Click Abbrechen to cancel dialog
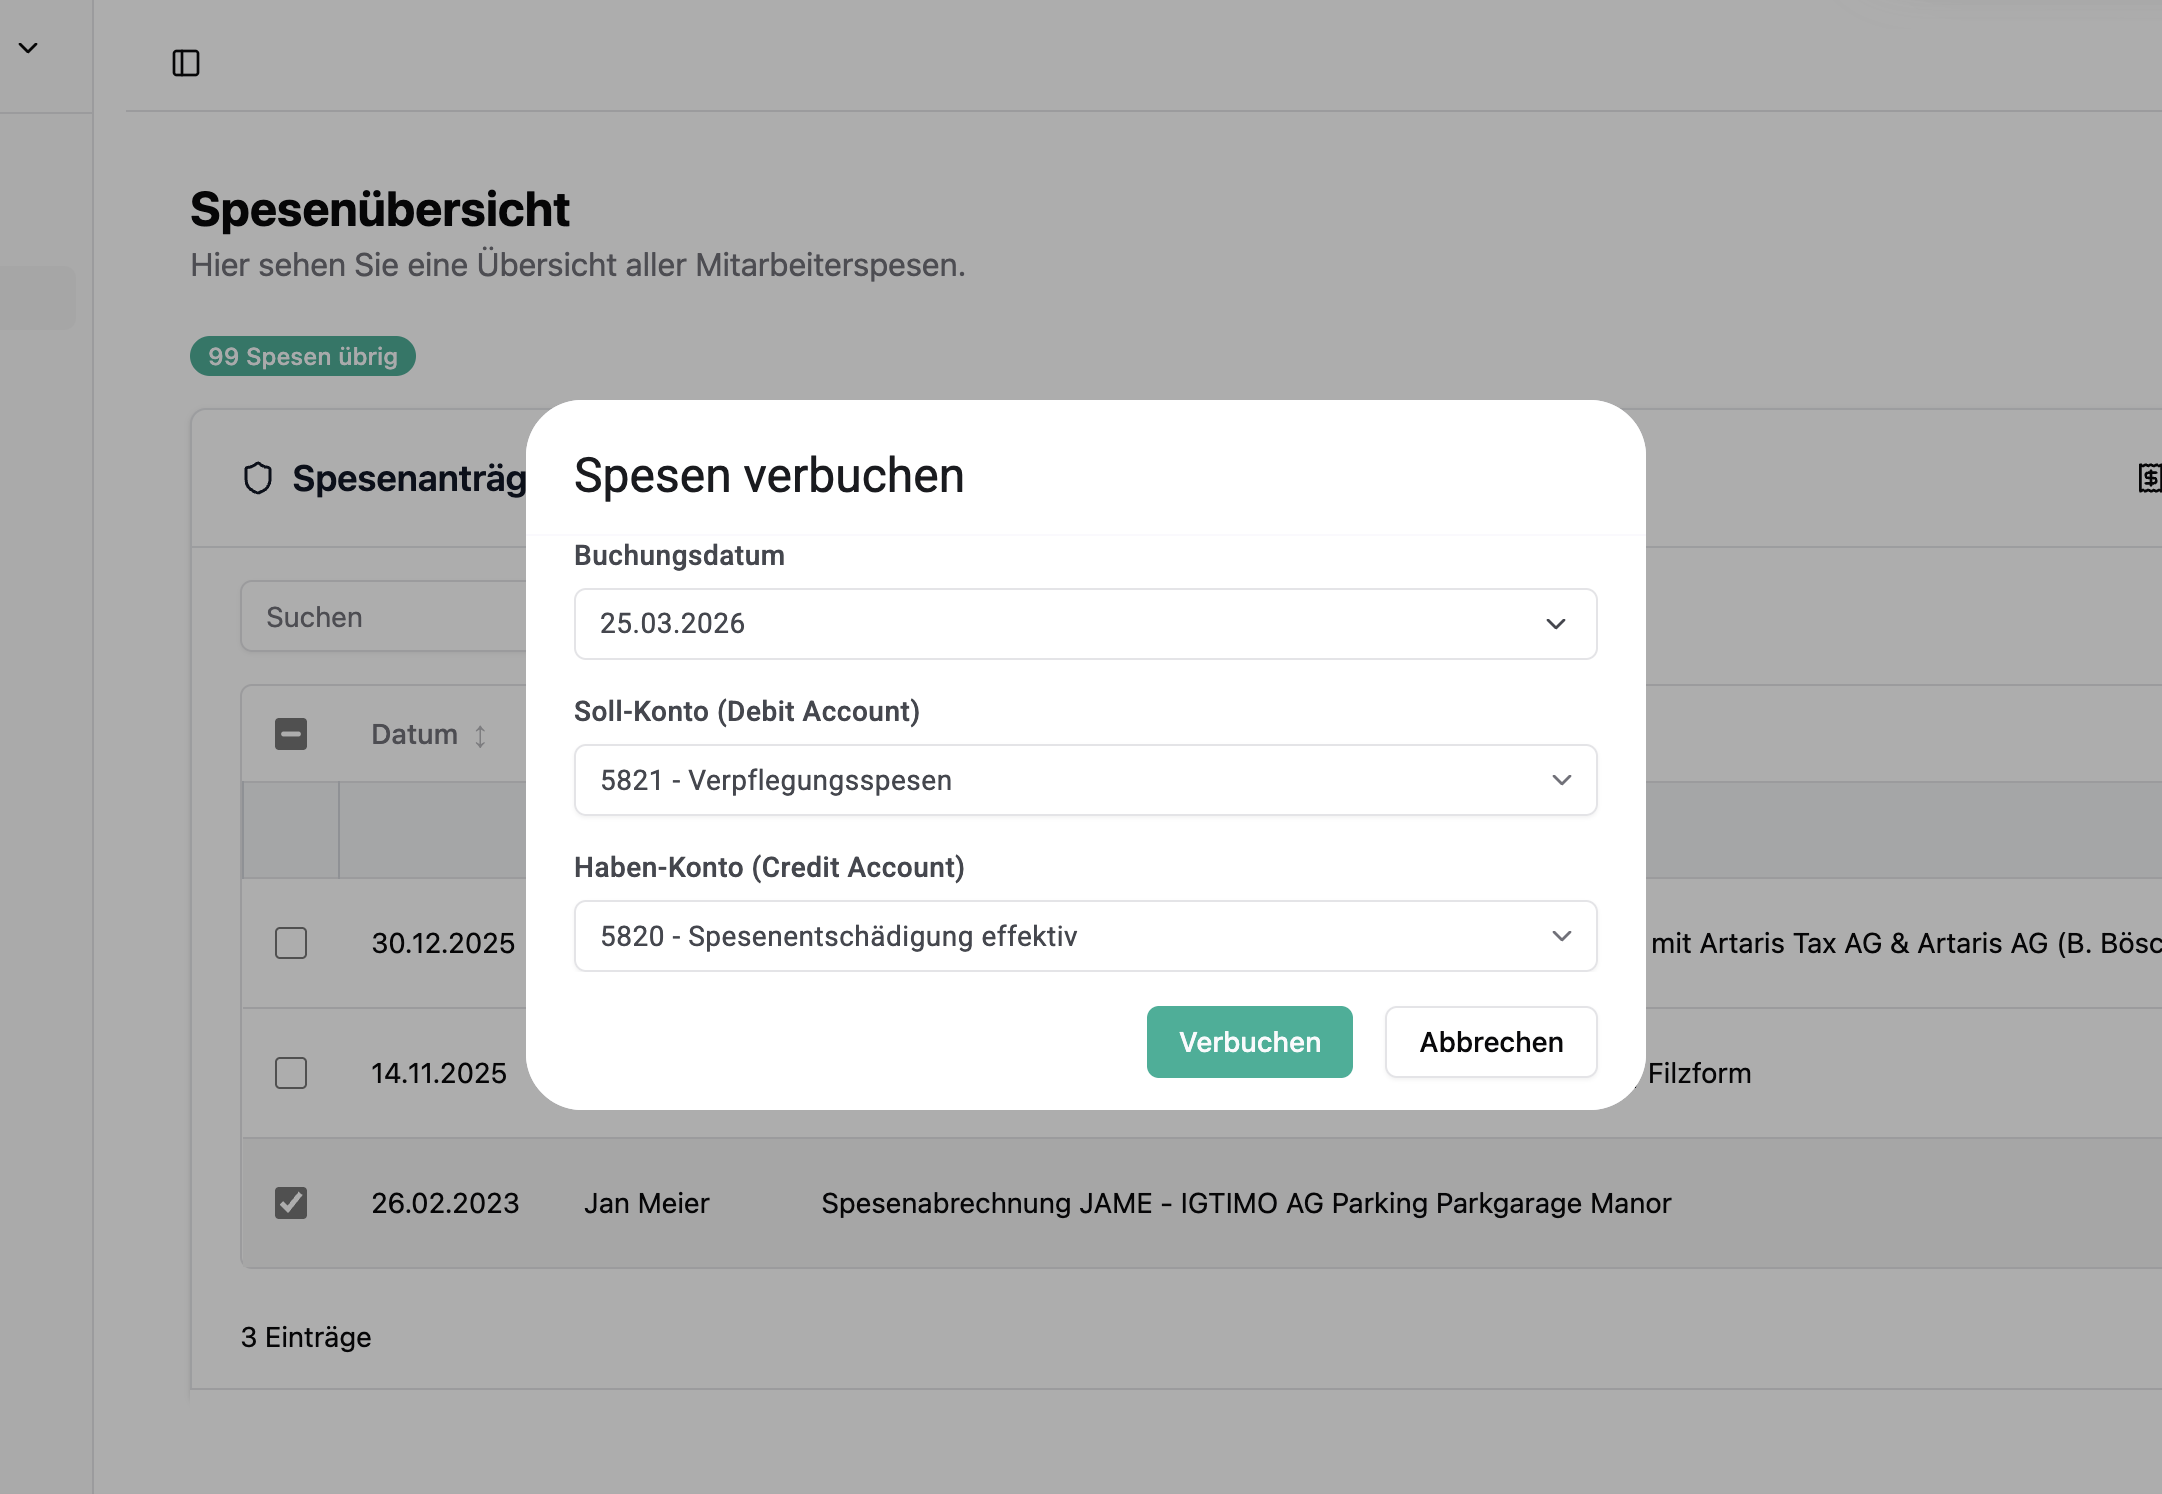 1490,1042
